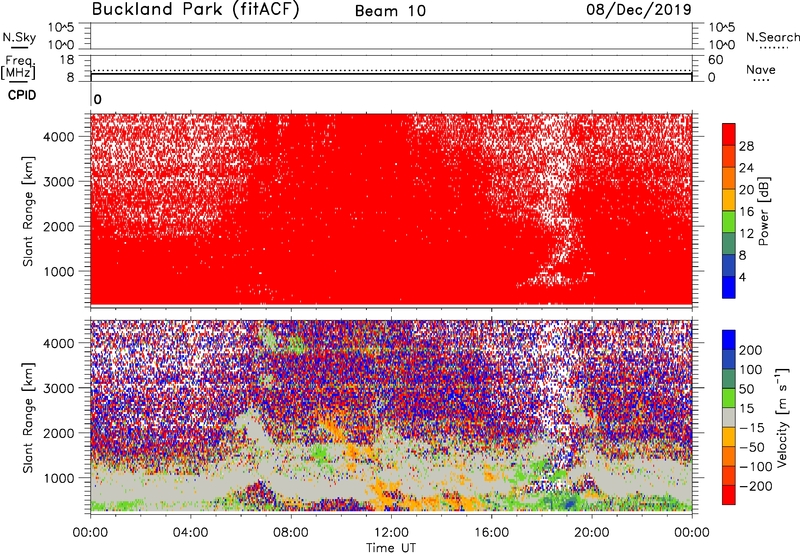Click the '16' tick on the power color bar
The height and width of the screenshot is (554, 800).
point(746,212)
